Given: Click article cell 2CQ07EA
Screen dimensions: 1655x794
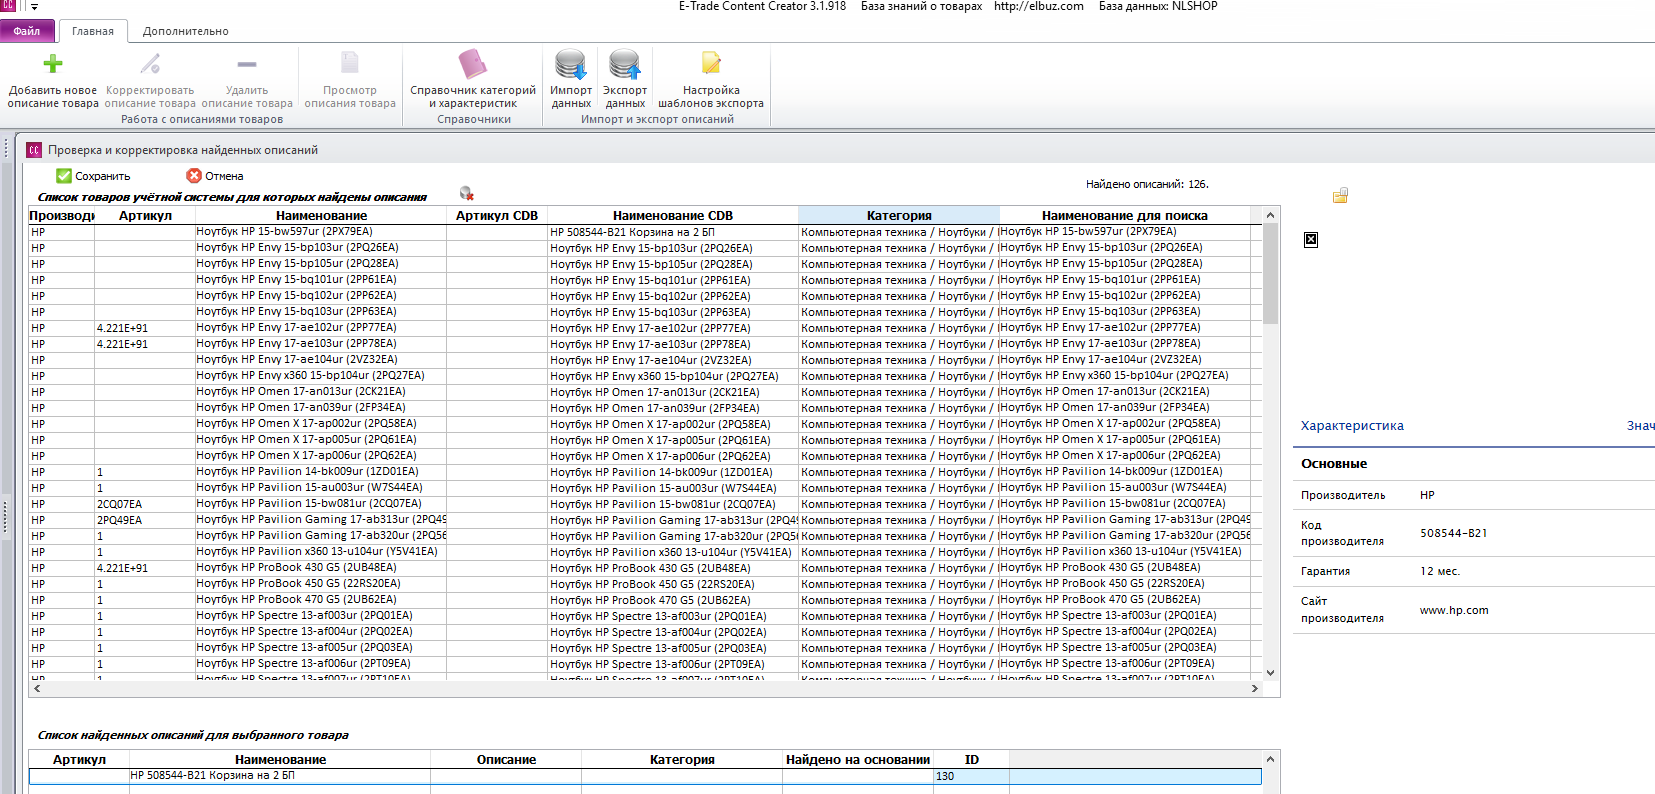Looking at the screenshot, I should [145, 504].
